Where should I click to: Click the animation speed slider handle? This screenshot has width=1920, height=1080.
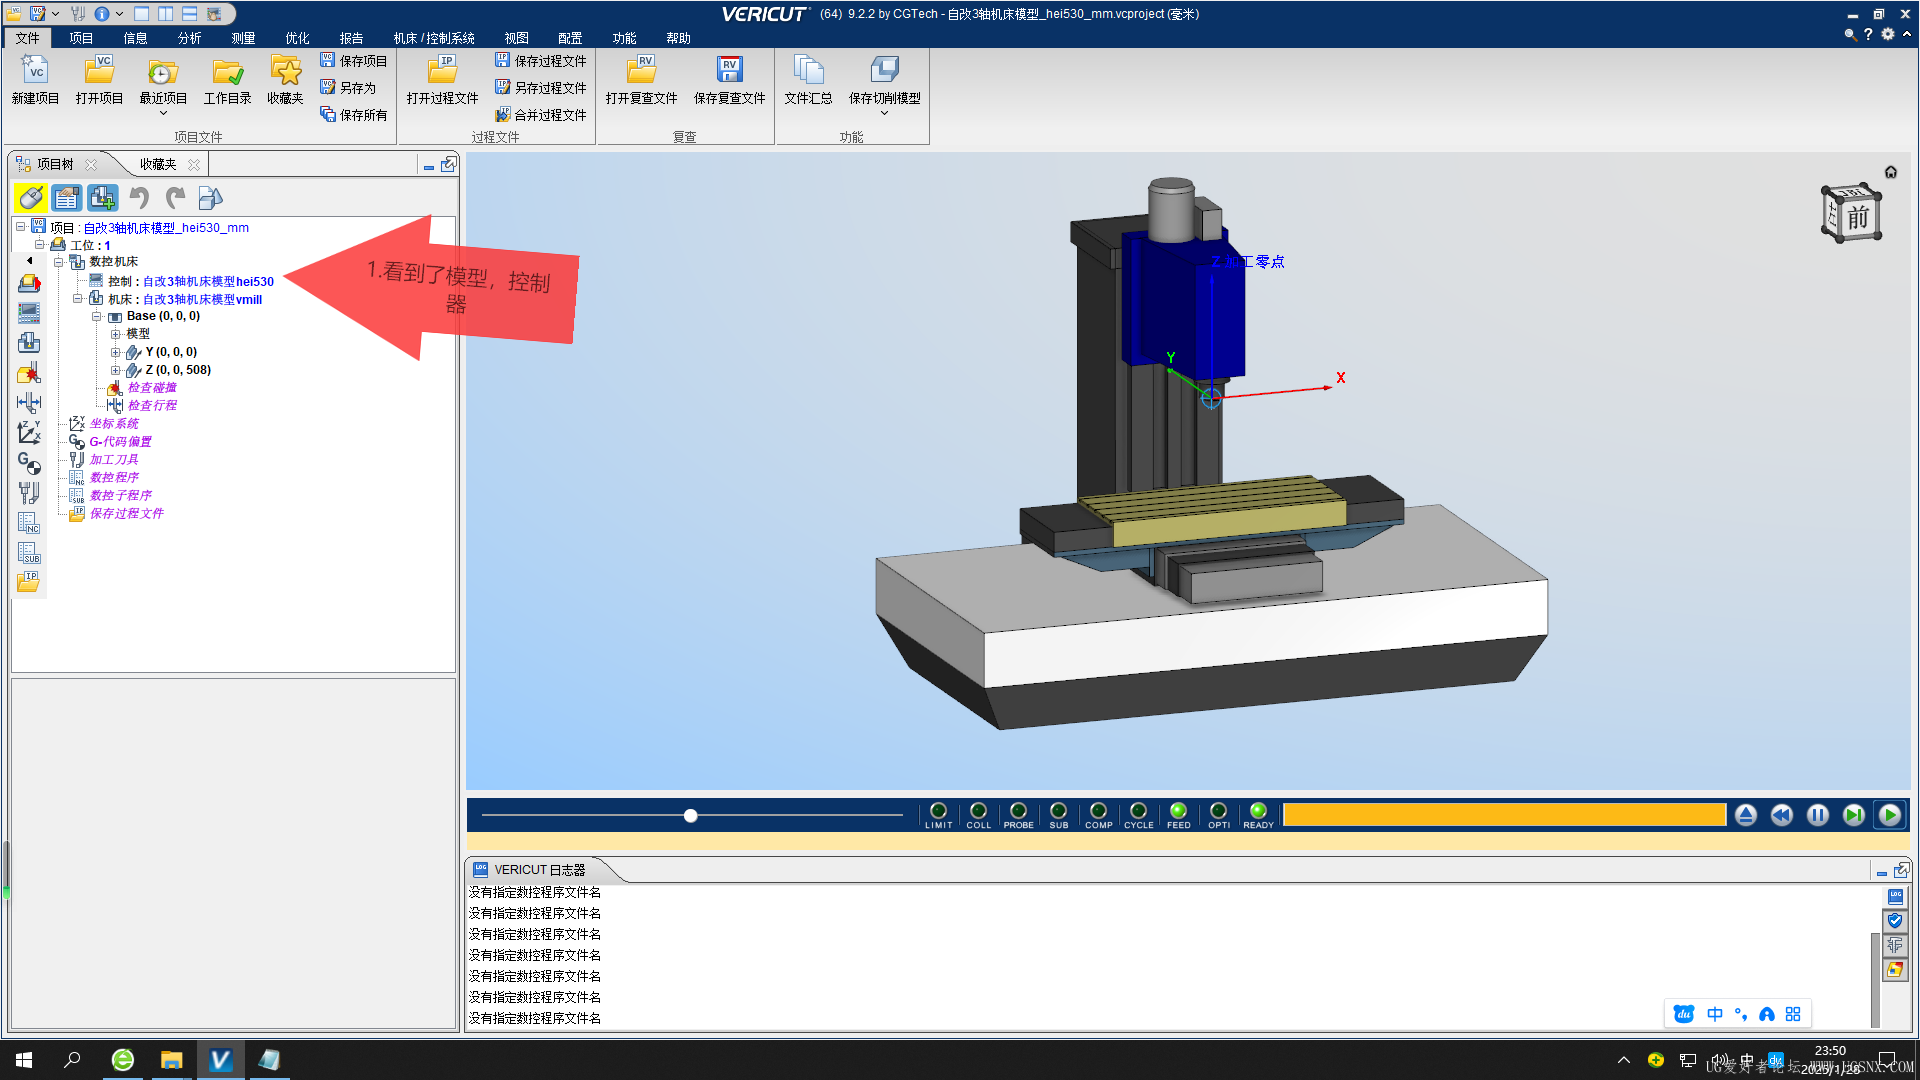click(x=690, y=816)
